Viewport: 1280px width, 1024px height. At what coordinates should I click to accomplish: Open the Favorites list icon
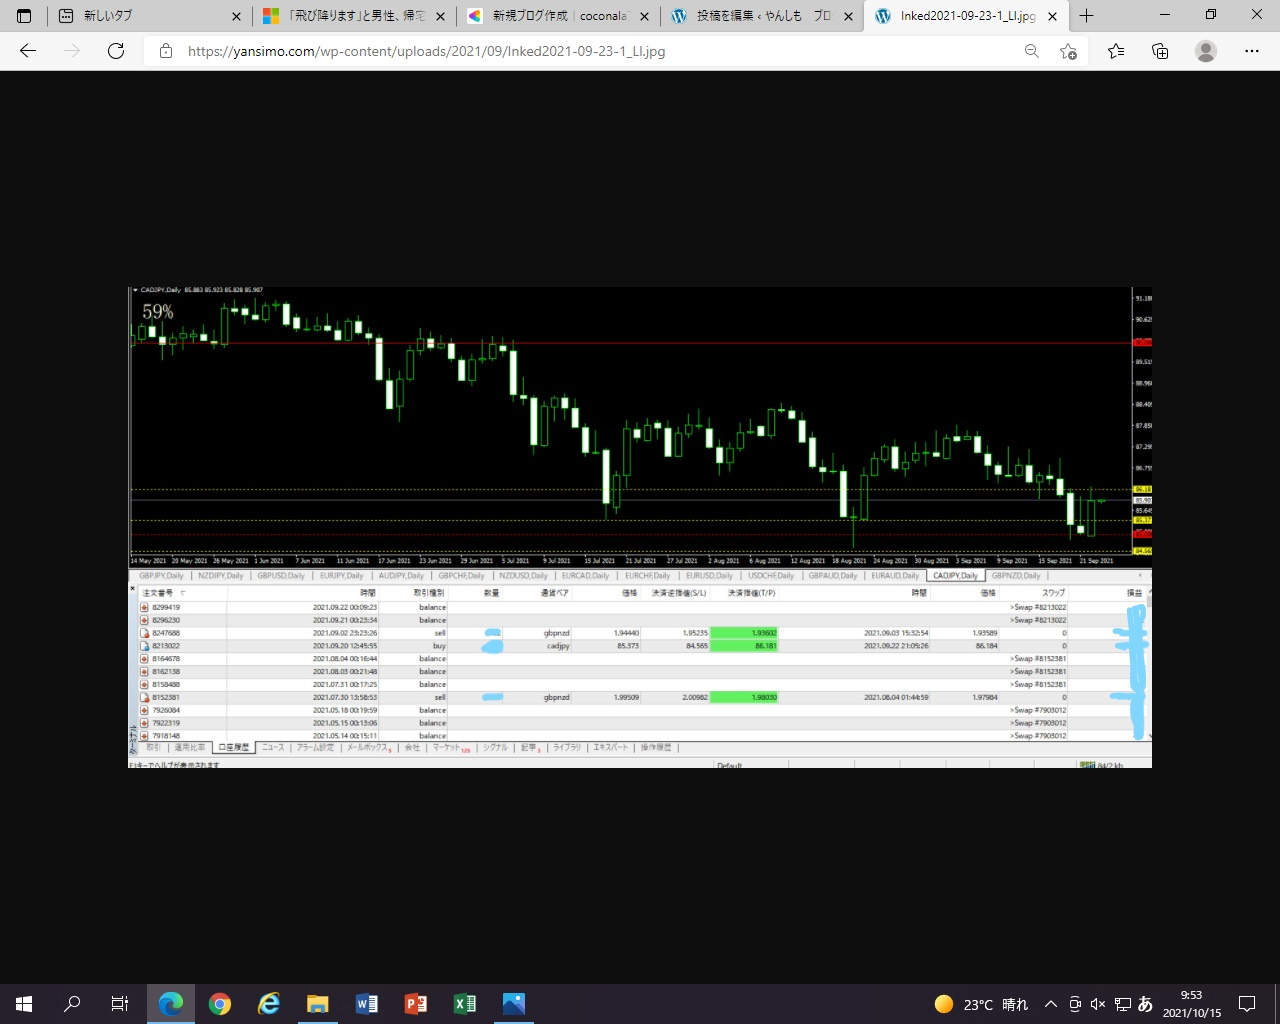click(1116, 51)
